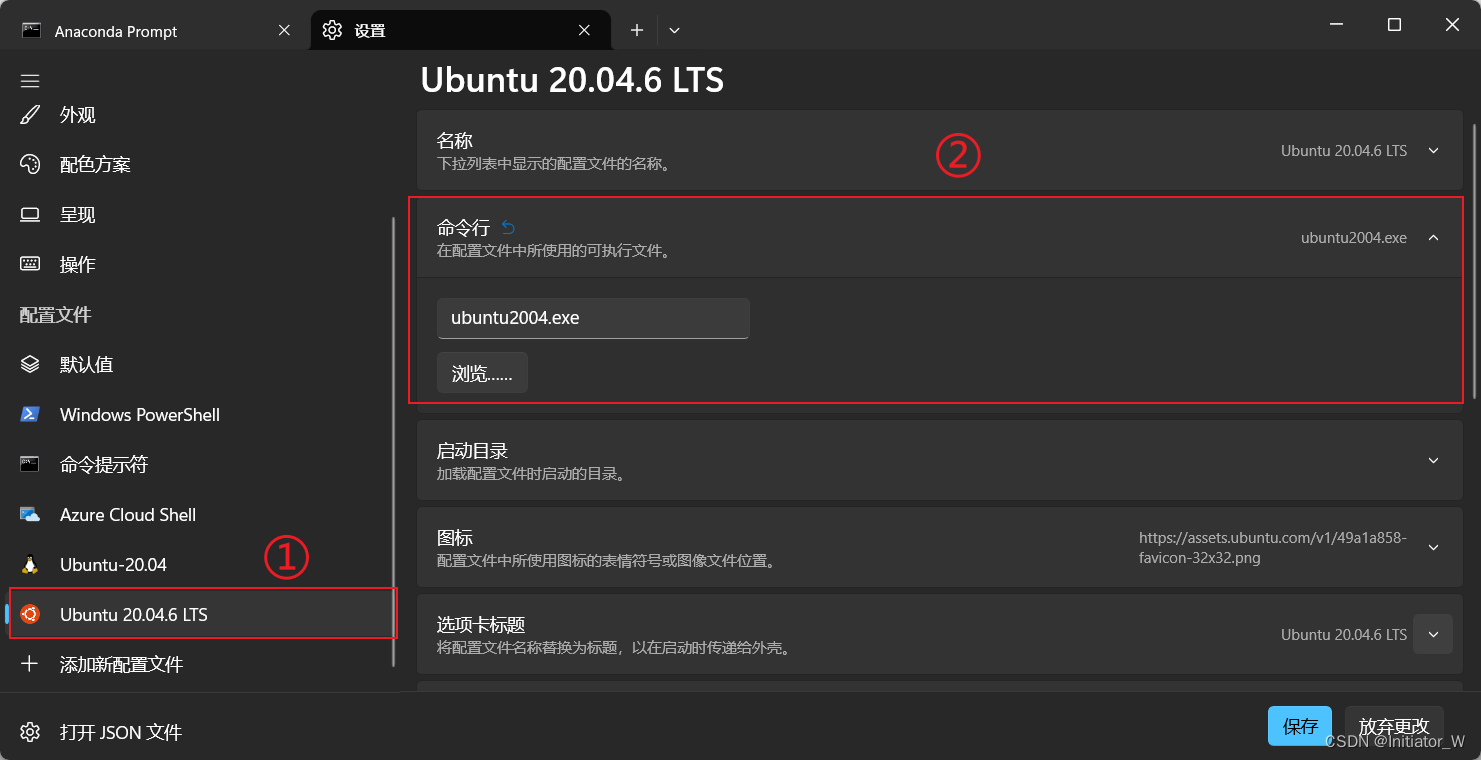Image resolution: width=1481 pixels, height=760 pixels.
Task: Click the ubuntu2004.exe input field
Action: (x=593, y=318)
